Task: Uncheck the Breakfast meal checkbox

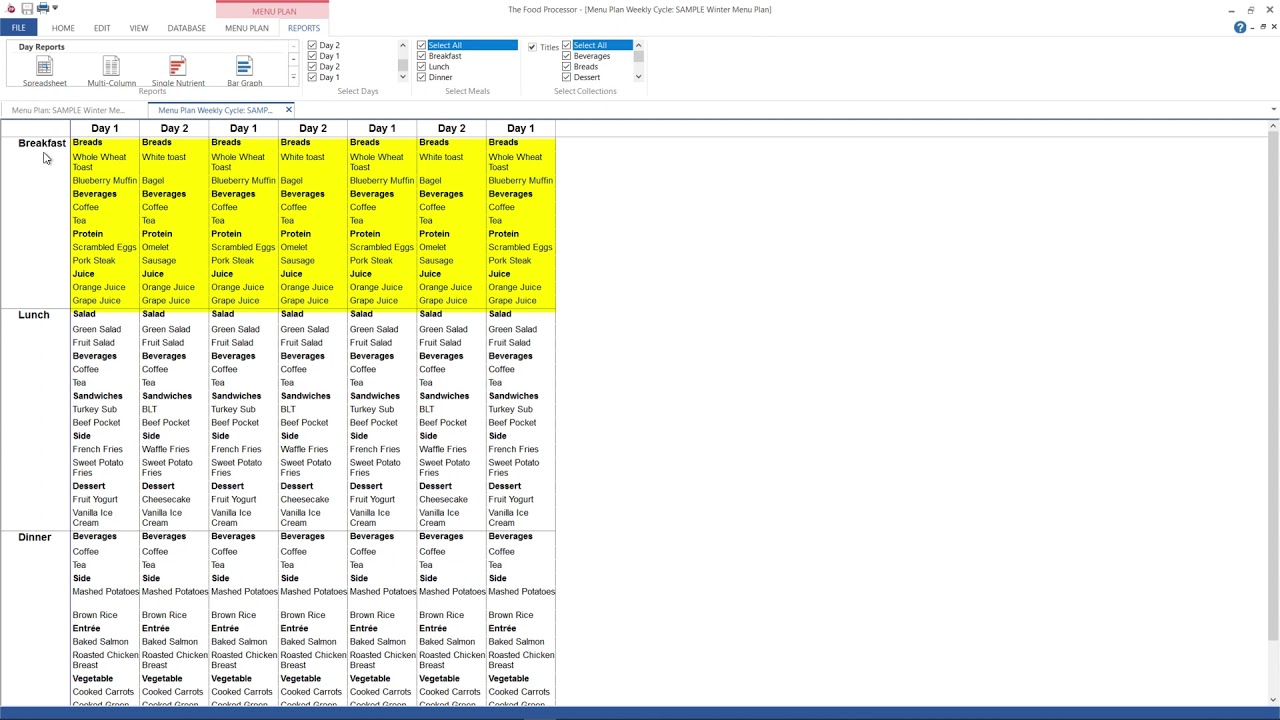Action: [x=421, y=56]
